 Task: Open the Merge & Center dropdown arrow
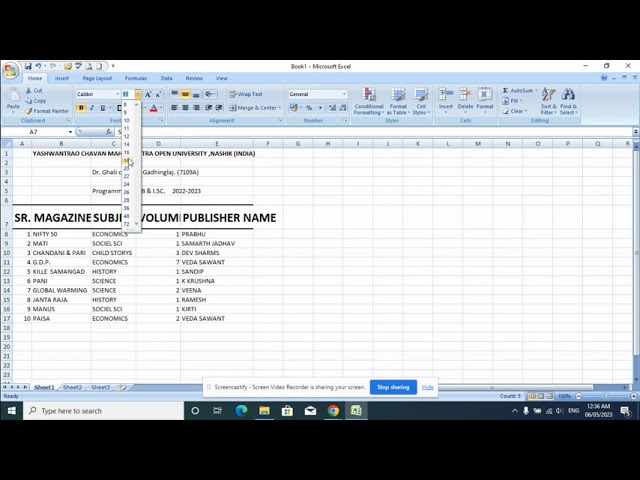pyautogui.click(x=280, y=108)
